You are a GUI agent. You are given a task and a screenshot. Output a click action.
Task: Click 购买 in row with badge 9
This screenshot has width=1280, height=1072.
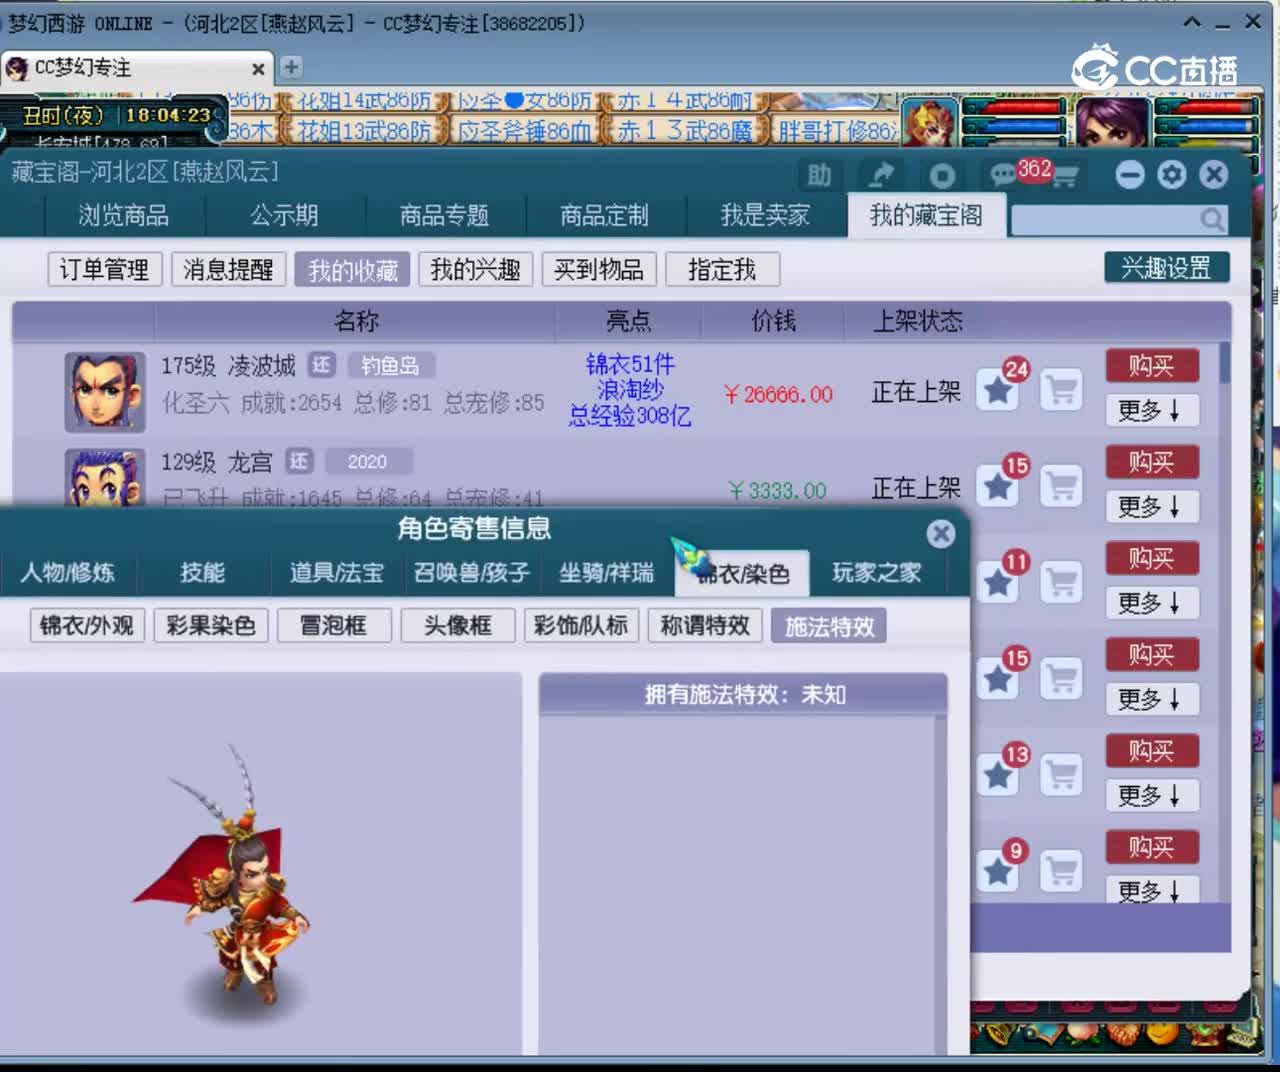(x=1151, y=847)
